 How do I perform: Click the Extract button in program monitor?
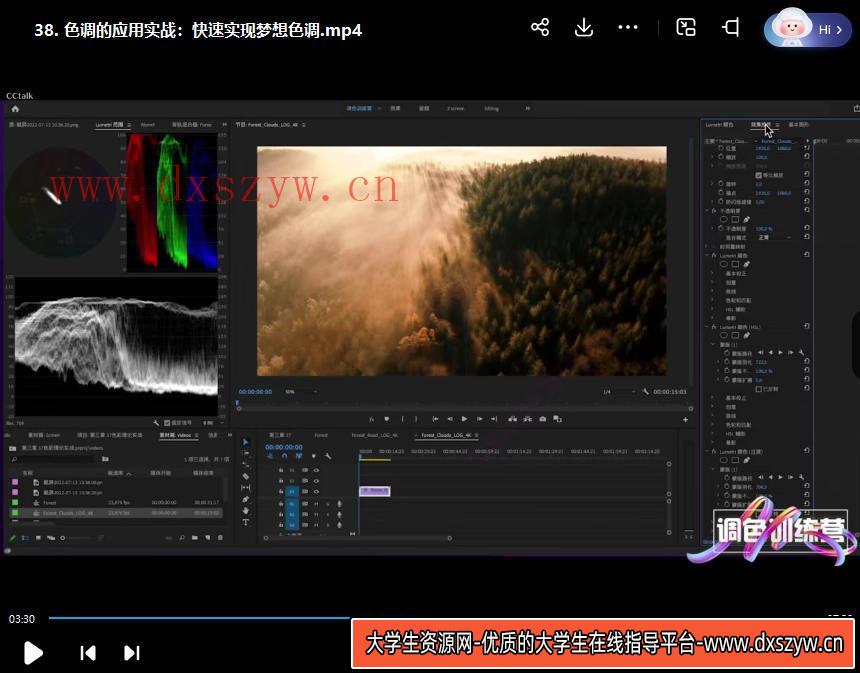(x=527, y=419)
